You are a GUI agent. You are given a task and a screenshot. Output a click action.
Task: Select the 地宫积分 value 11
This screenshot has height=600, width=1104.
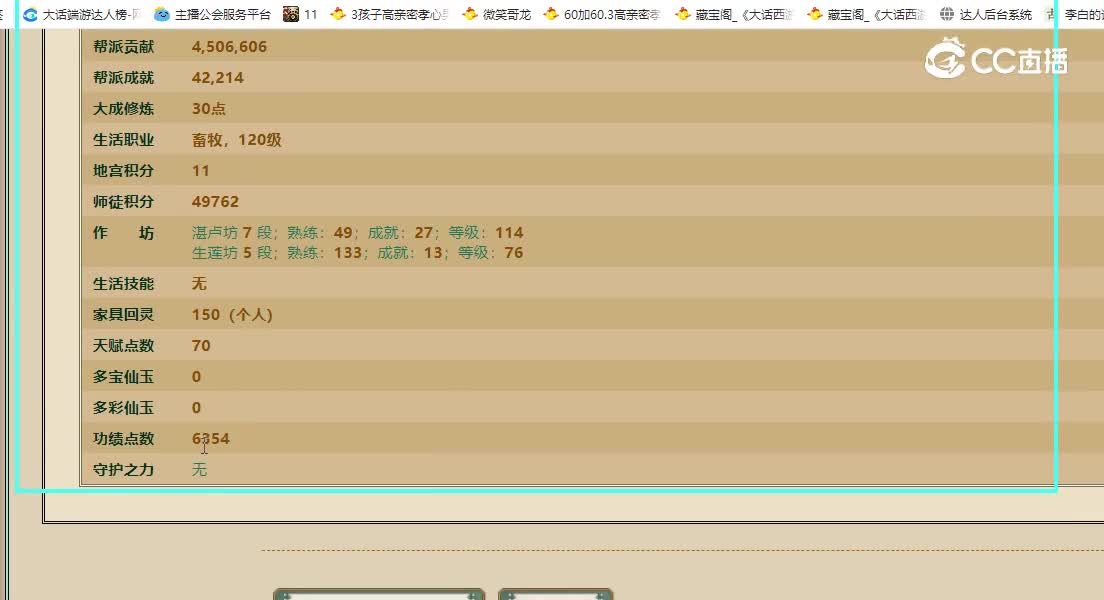[201, 170]
